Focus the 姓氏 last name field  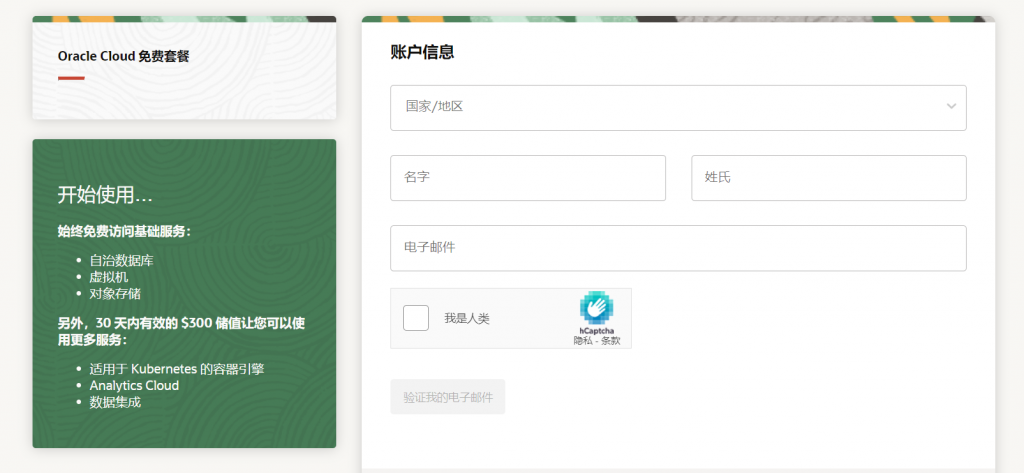pyautogui.click(x=829, y=178)
